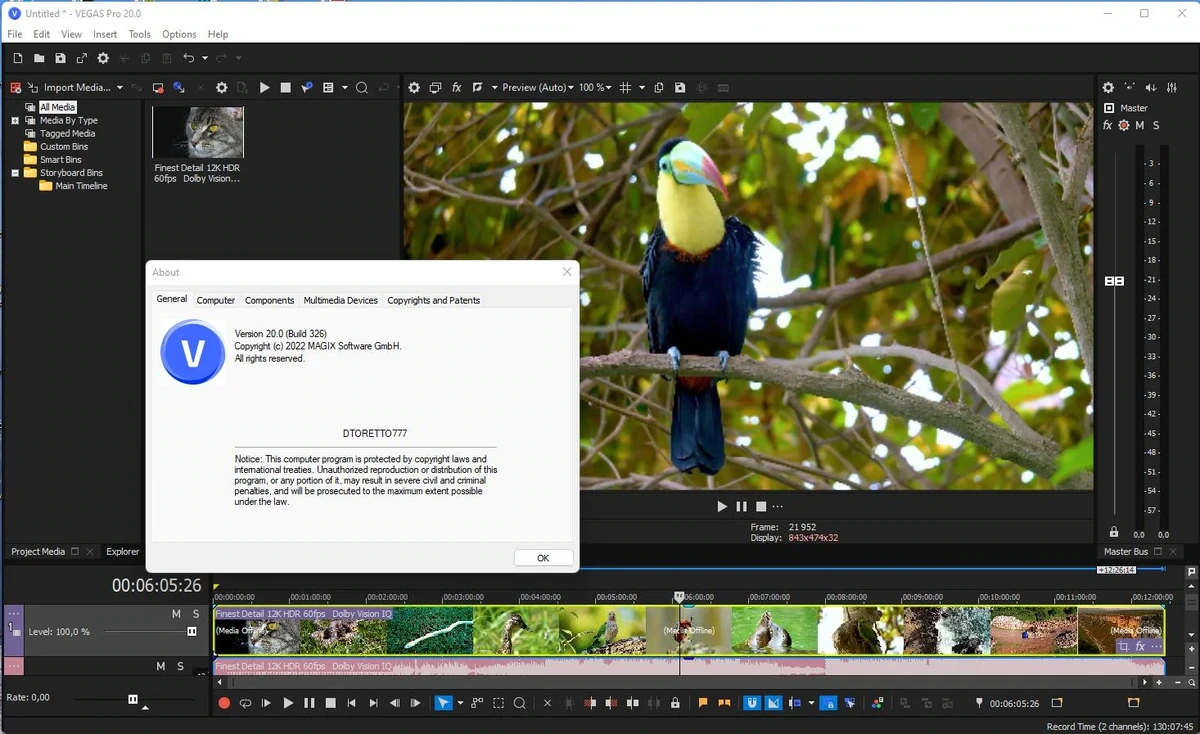The image size is (1200, 734).
Task: Toggle lock event icon on timeline toolbar
Action: [676, 704]
